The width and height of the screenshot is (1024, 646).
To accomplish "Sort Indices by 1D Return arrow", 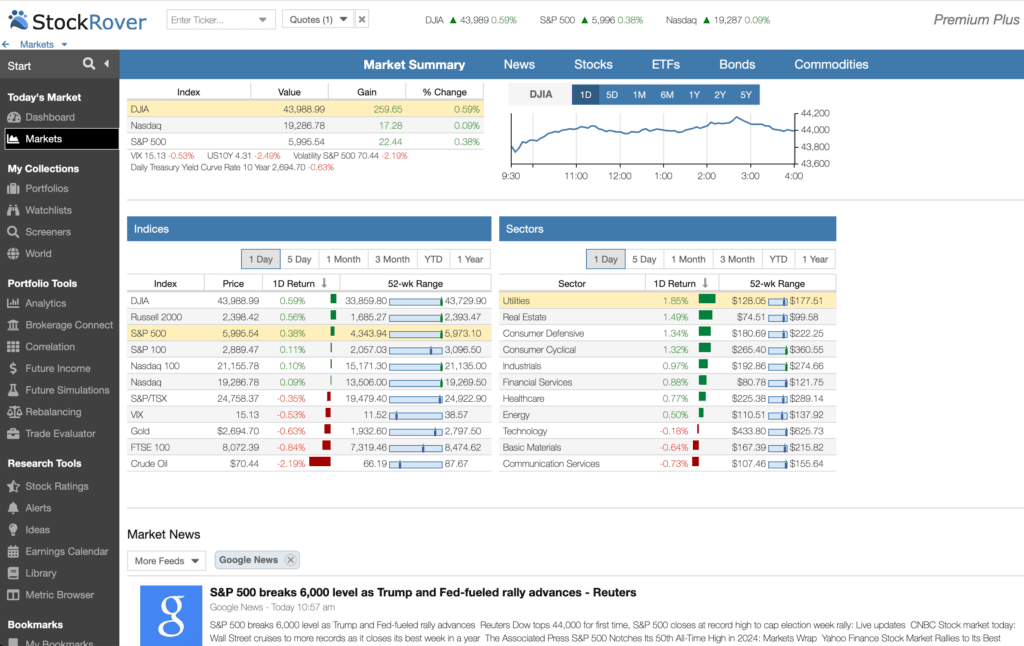I will [324, 283].
